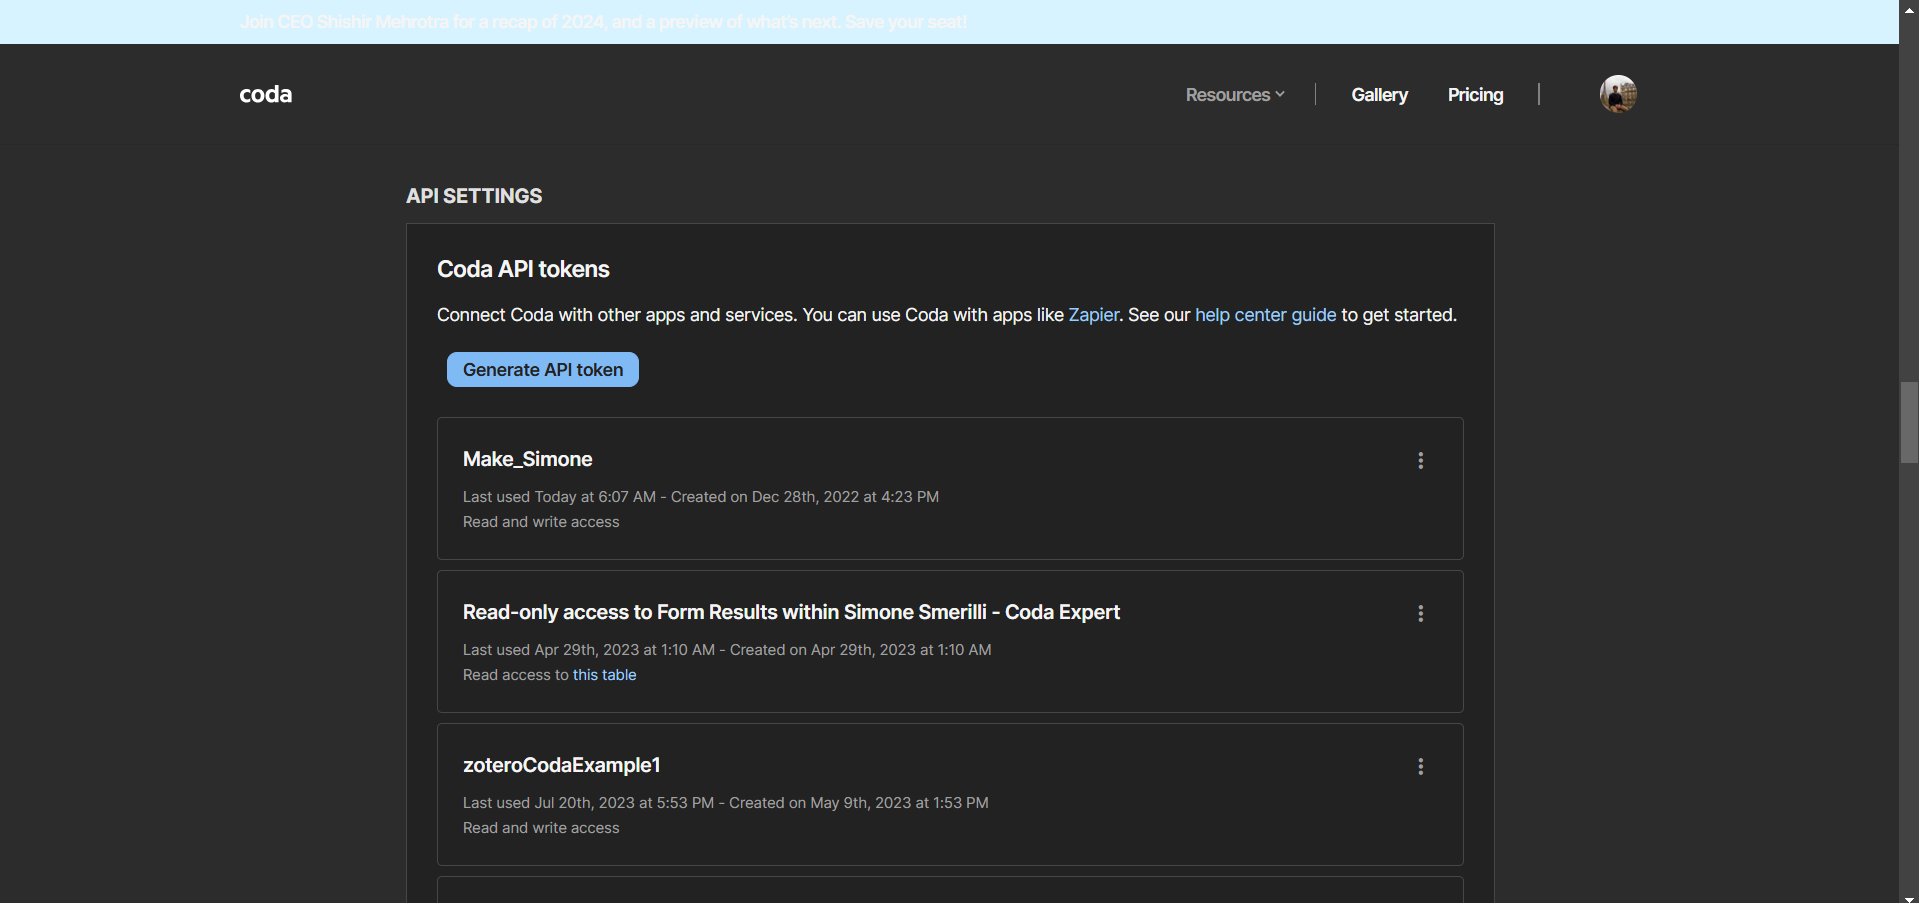The width and height of the screenshot is (1919, 903).
Task: Open the zoteroCodaExample1 token options menu
Action: pos(1420,766)
